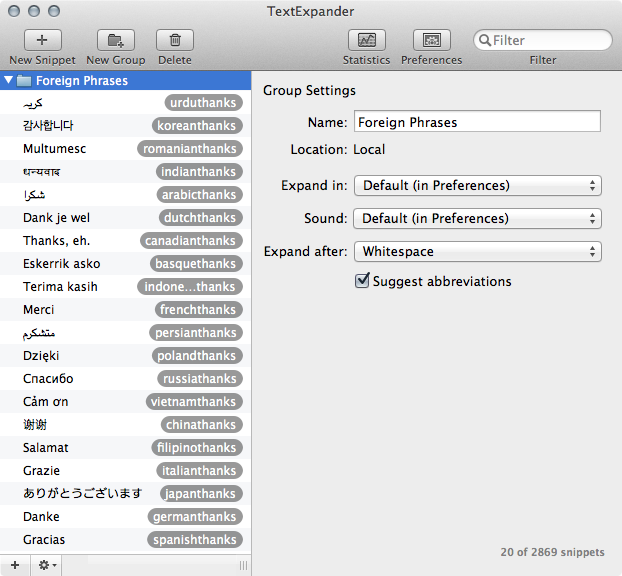The image size is (622, 576).
Task: Click into the Filter search field
Action: pyautogui.click(x=543, y=40)
